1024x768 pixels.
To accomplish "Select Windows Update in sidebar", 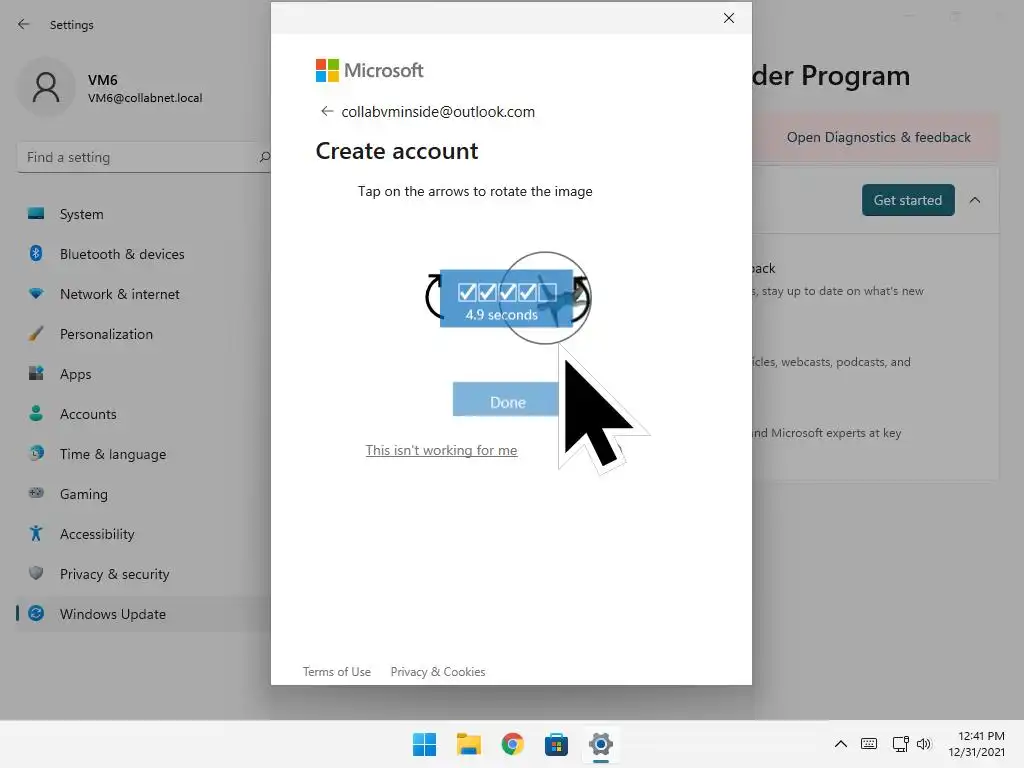I will point(144,614).
